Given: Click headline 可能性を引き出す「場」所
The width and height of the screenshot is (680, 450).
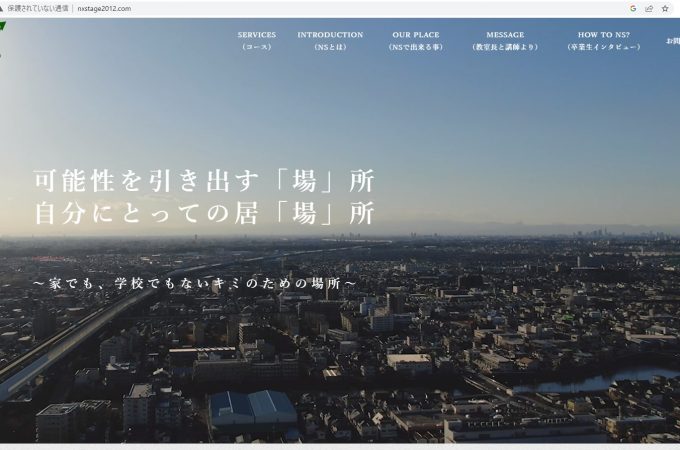Looking at the screenshot, I should coord(204,181).
